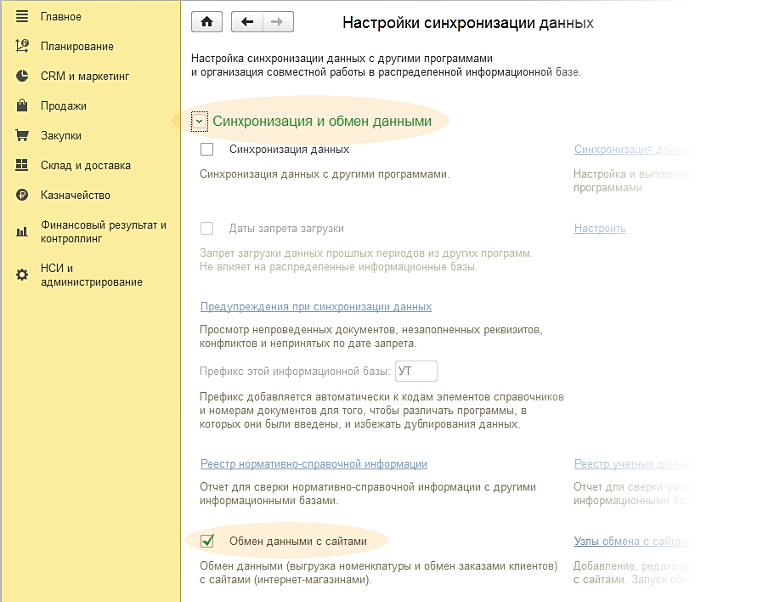Open Предупреждения при синхронизации данных link

point(316,307)
